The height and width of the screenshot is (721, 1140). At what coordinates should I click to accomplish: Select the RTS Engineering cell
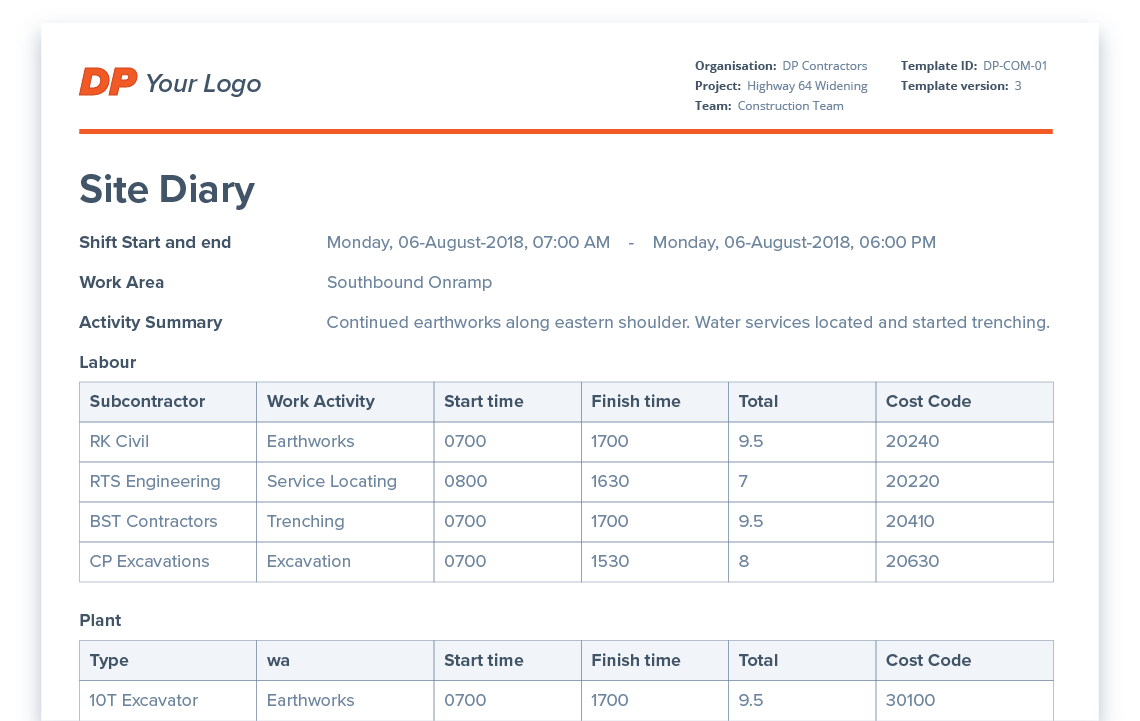168,482
